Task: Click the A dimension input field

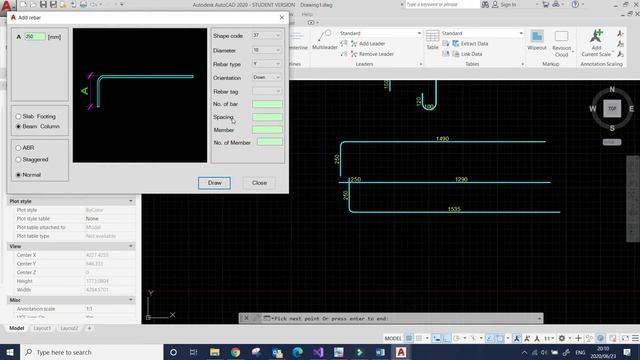Action: [35, 37]
